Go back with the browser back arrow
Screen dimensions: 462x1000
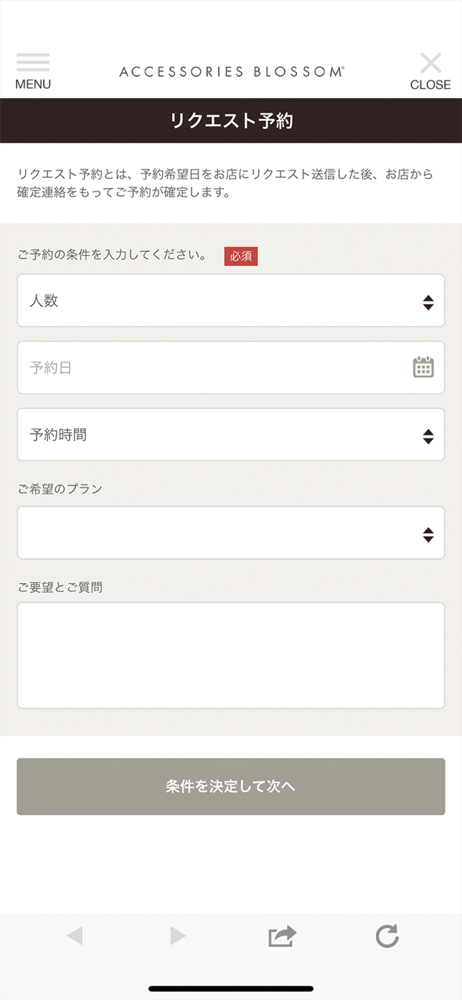(75, 936)
